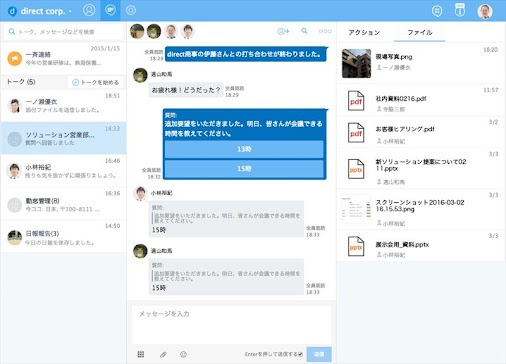Open talk with 小林裕紀 in list
The height and width of the screenshot is (364, 506).
coord(63,170)
